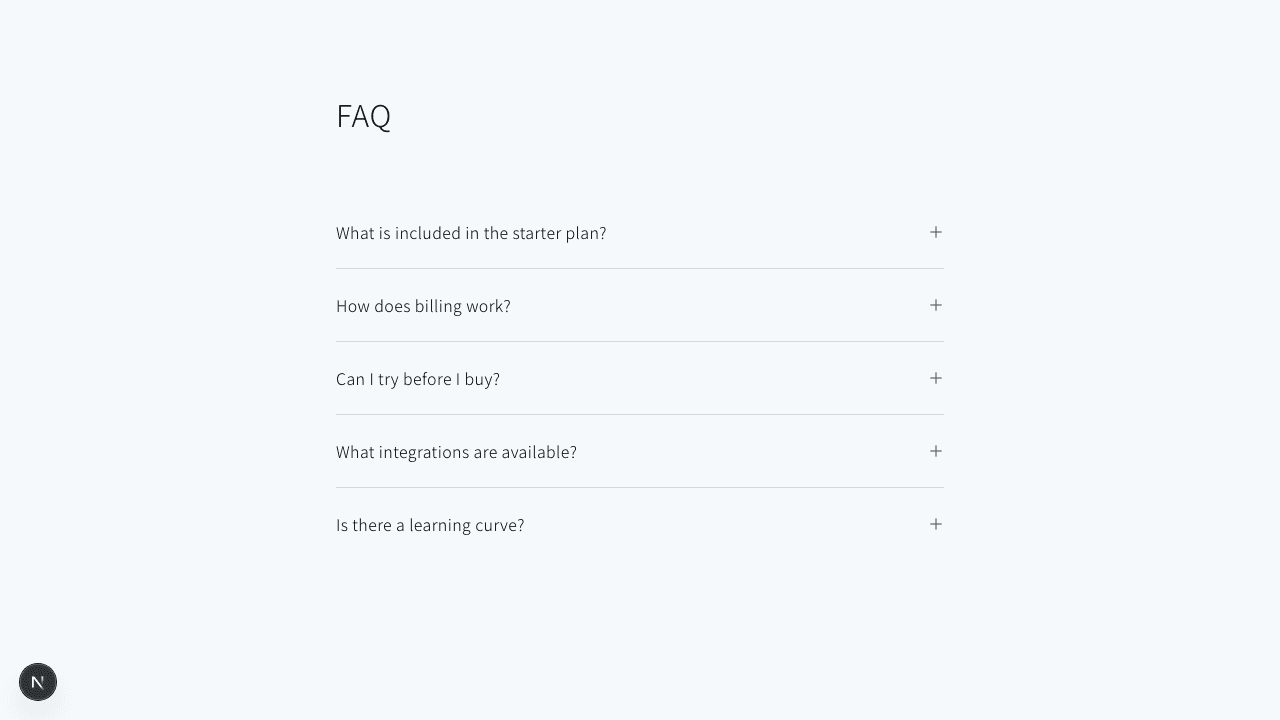Select the try before buy question text
The width and height of the screenshot is (1280, 720).
418,379
